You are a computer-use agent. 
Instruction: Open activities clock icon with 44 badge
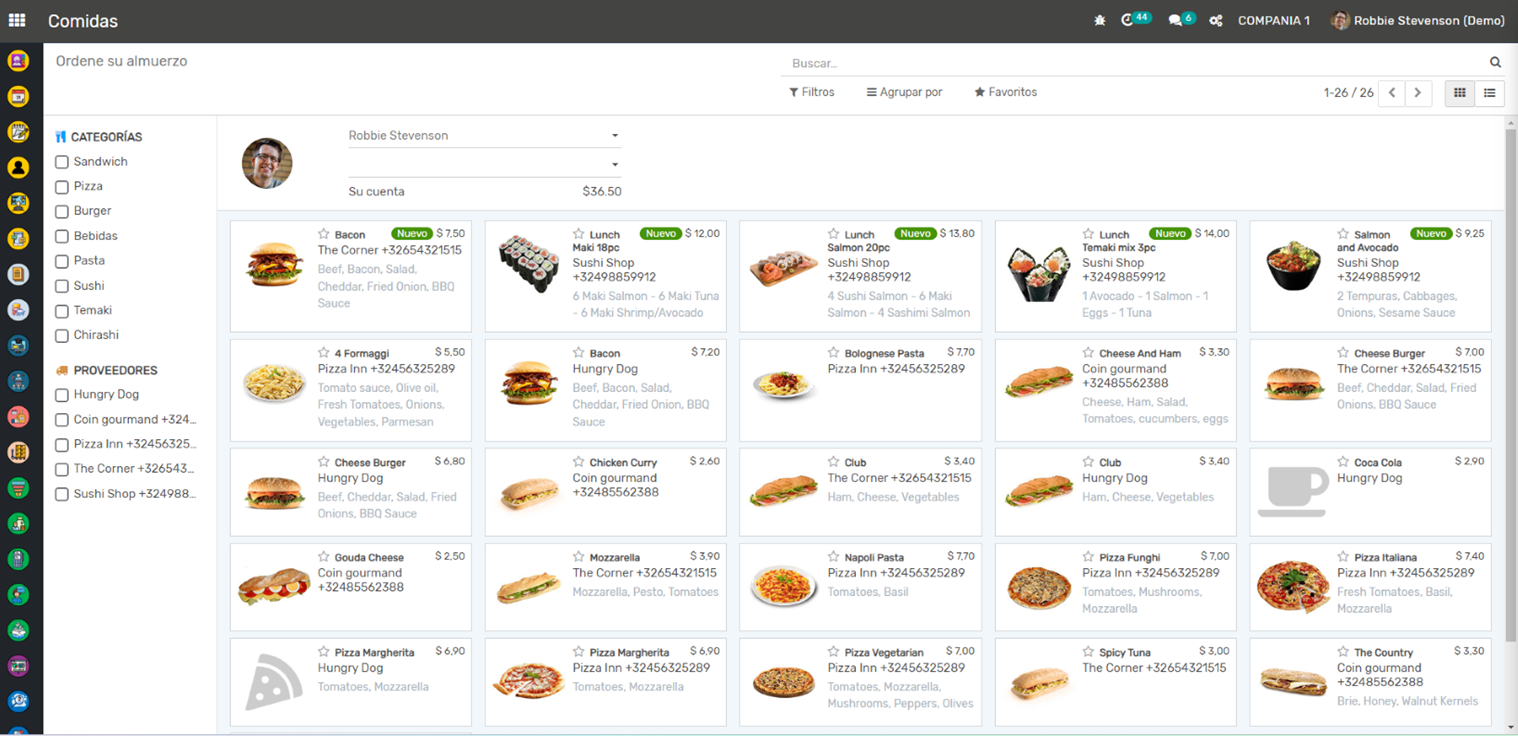click(x=1129, y=20)
